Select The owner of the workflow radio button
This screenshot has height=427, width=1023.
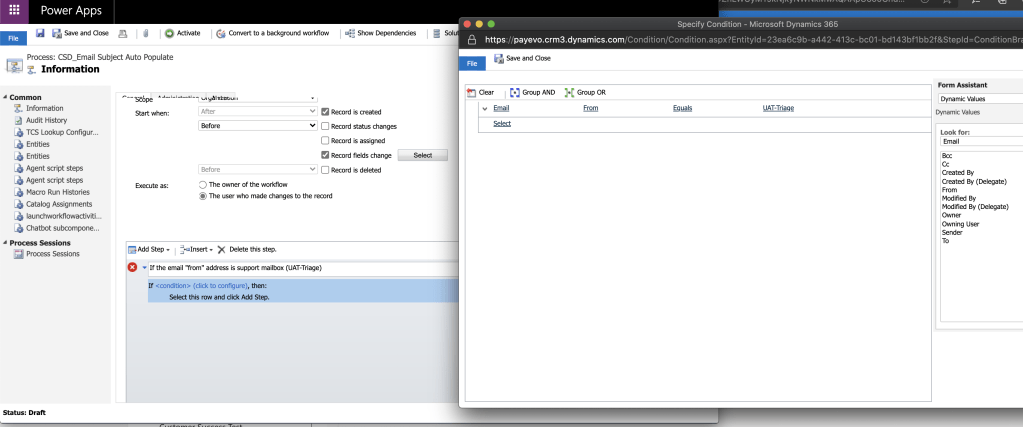[x=204, y=186]
